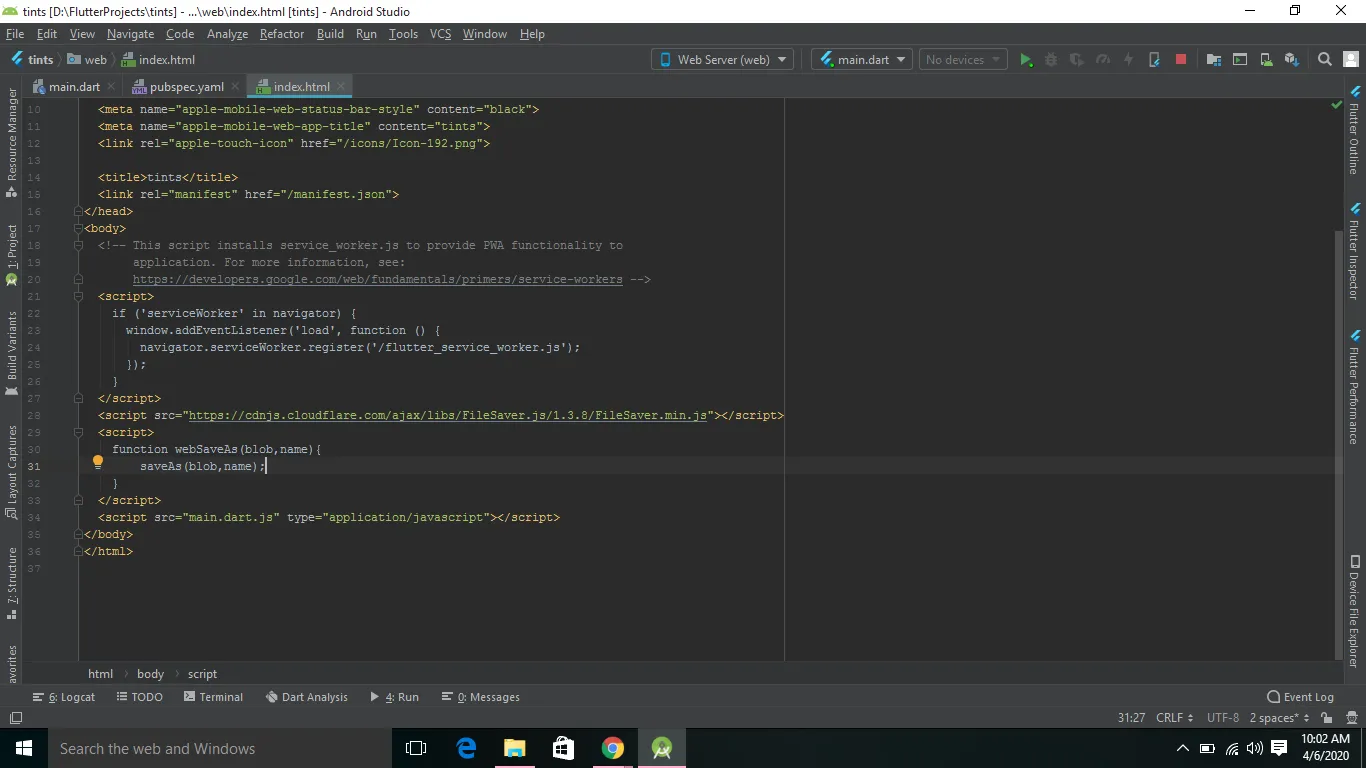Open the Dart Analysis tool window

[307, 697]
